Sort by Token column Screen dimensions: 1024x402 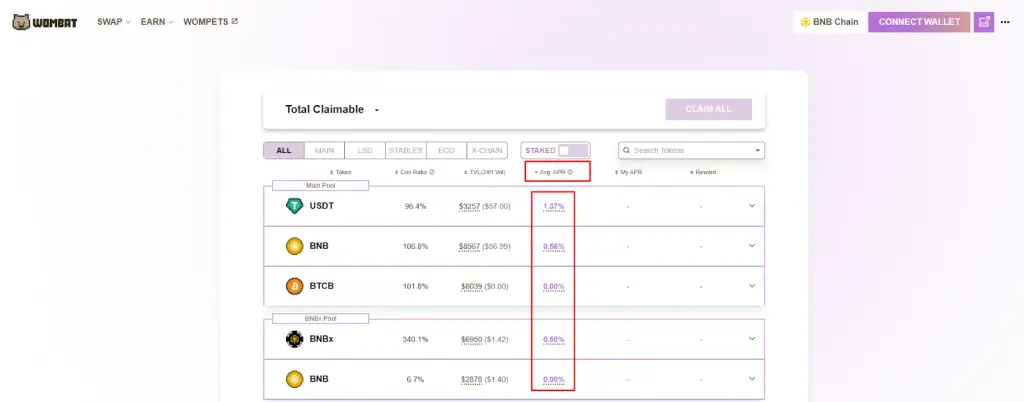tap(341, 172)
